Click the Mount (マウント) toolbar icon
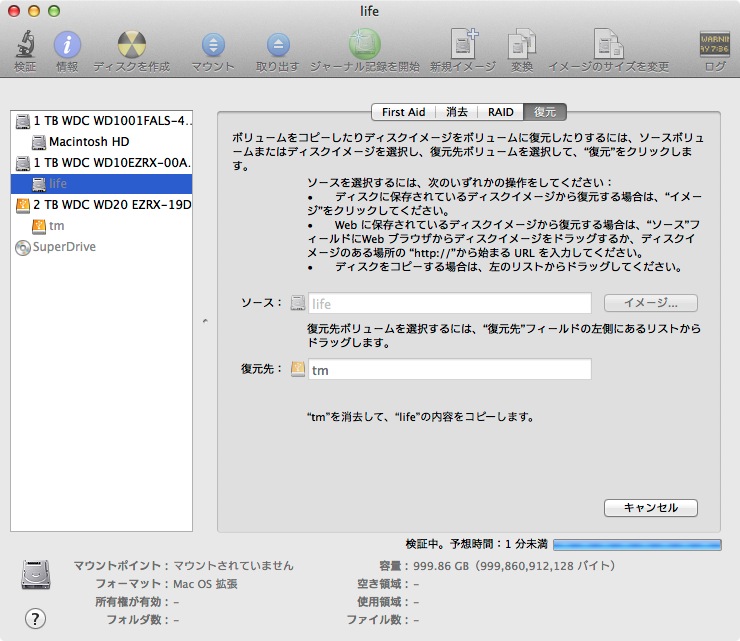The width and height of the screenshot is (740, 641). 213,45
